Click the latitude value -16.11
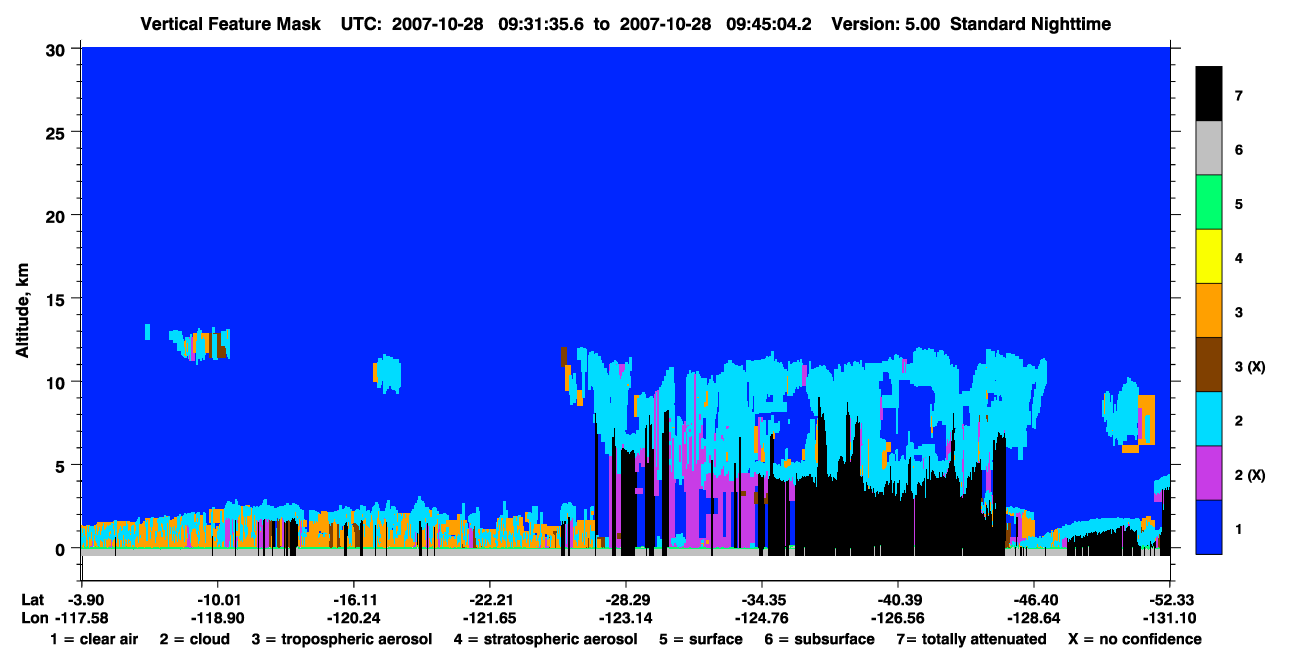Image resolution: width=1300 pixels, height=667 pixels. (x=353, y=599)
